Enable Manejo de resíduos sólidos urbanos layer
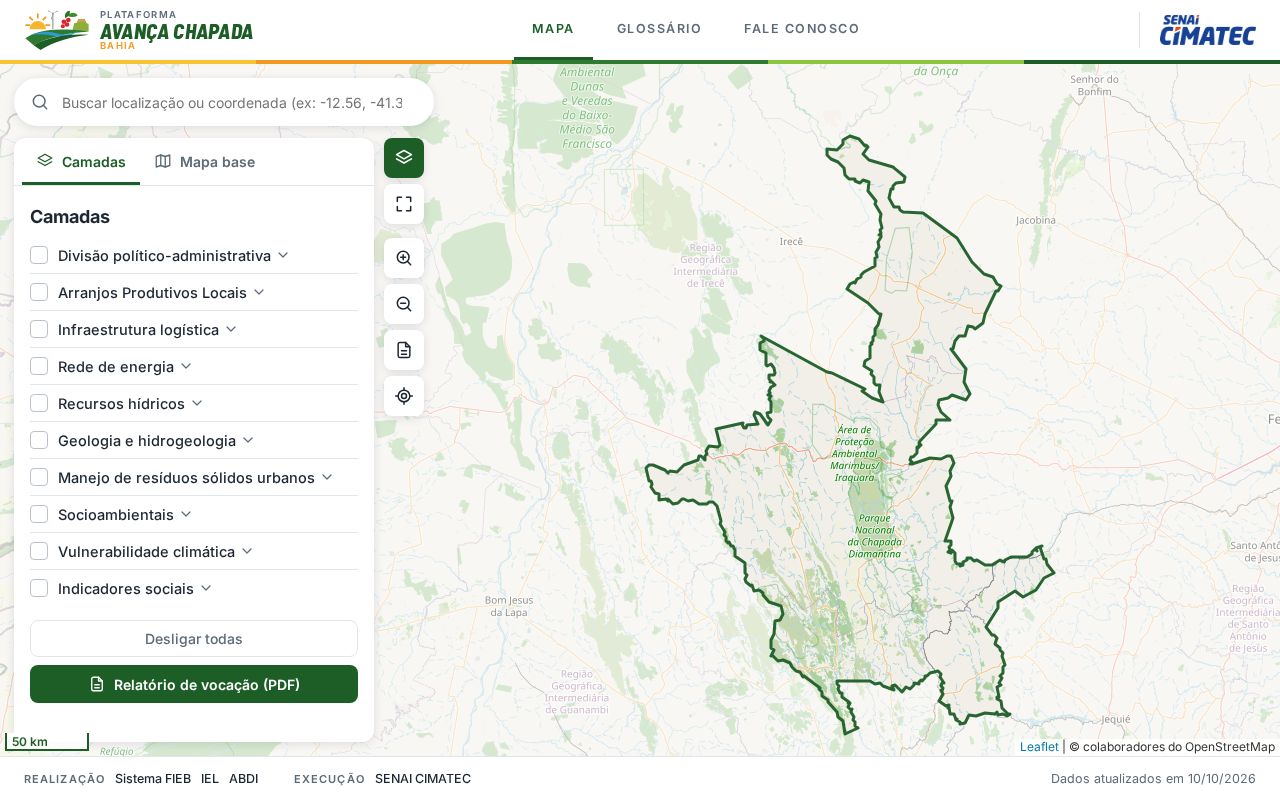This screenshot has height=800, width=1280. (x=39, y=477)
